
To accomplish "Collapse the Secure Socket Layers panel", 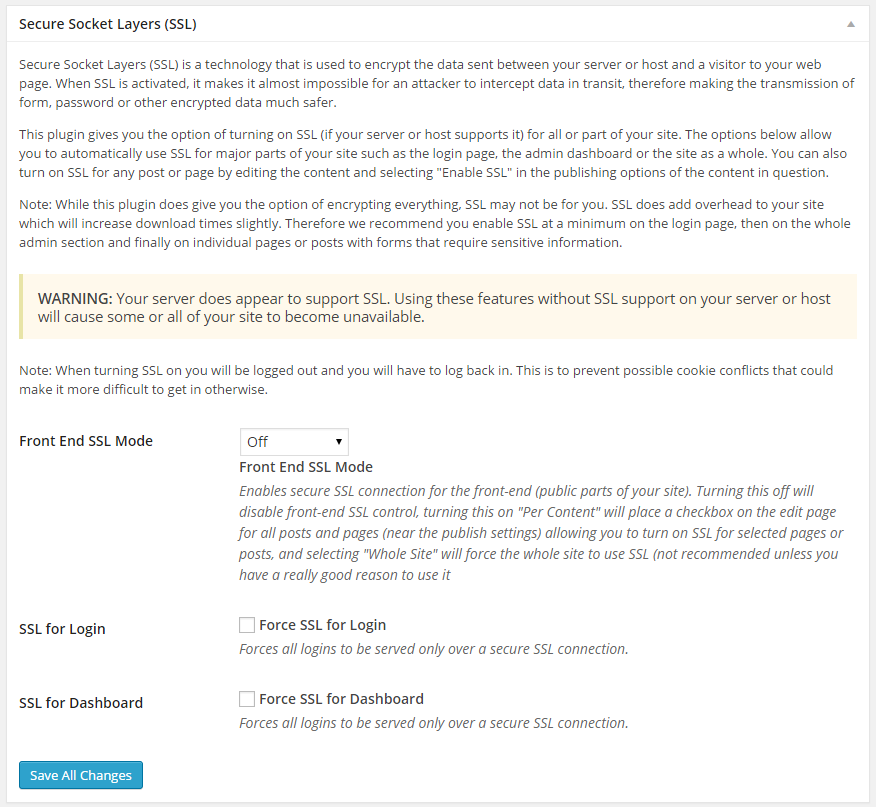I will click(x=852, y=23).
